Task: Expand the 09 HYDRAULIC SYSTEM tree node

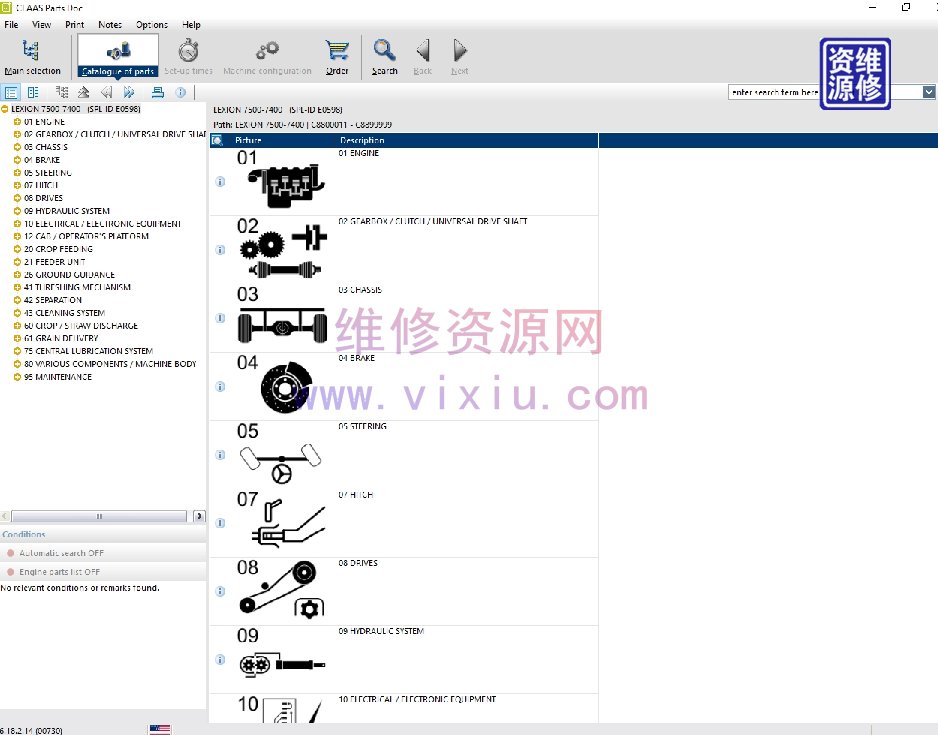Action: click(x=17, y=211)
